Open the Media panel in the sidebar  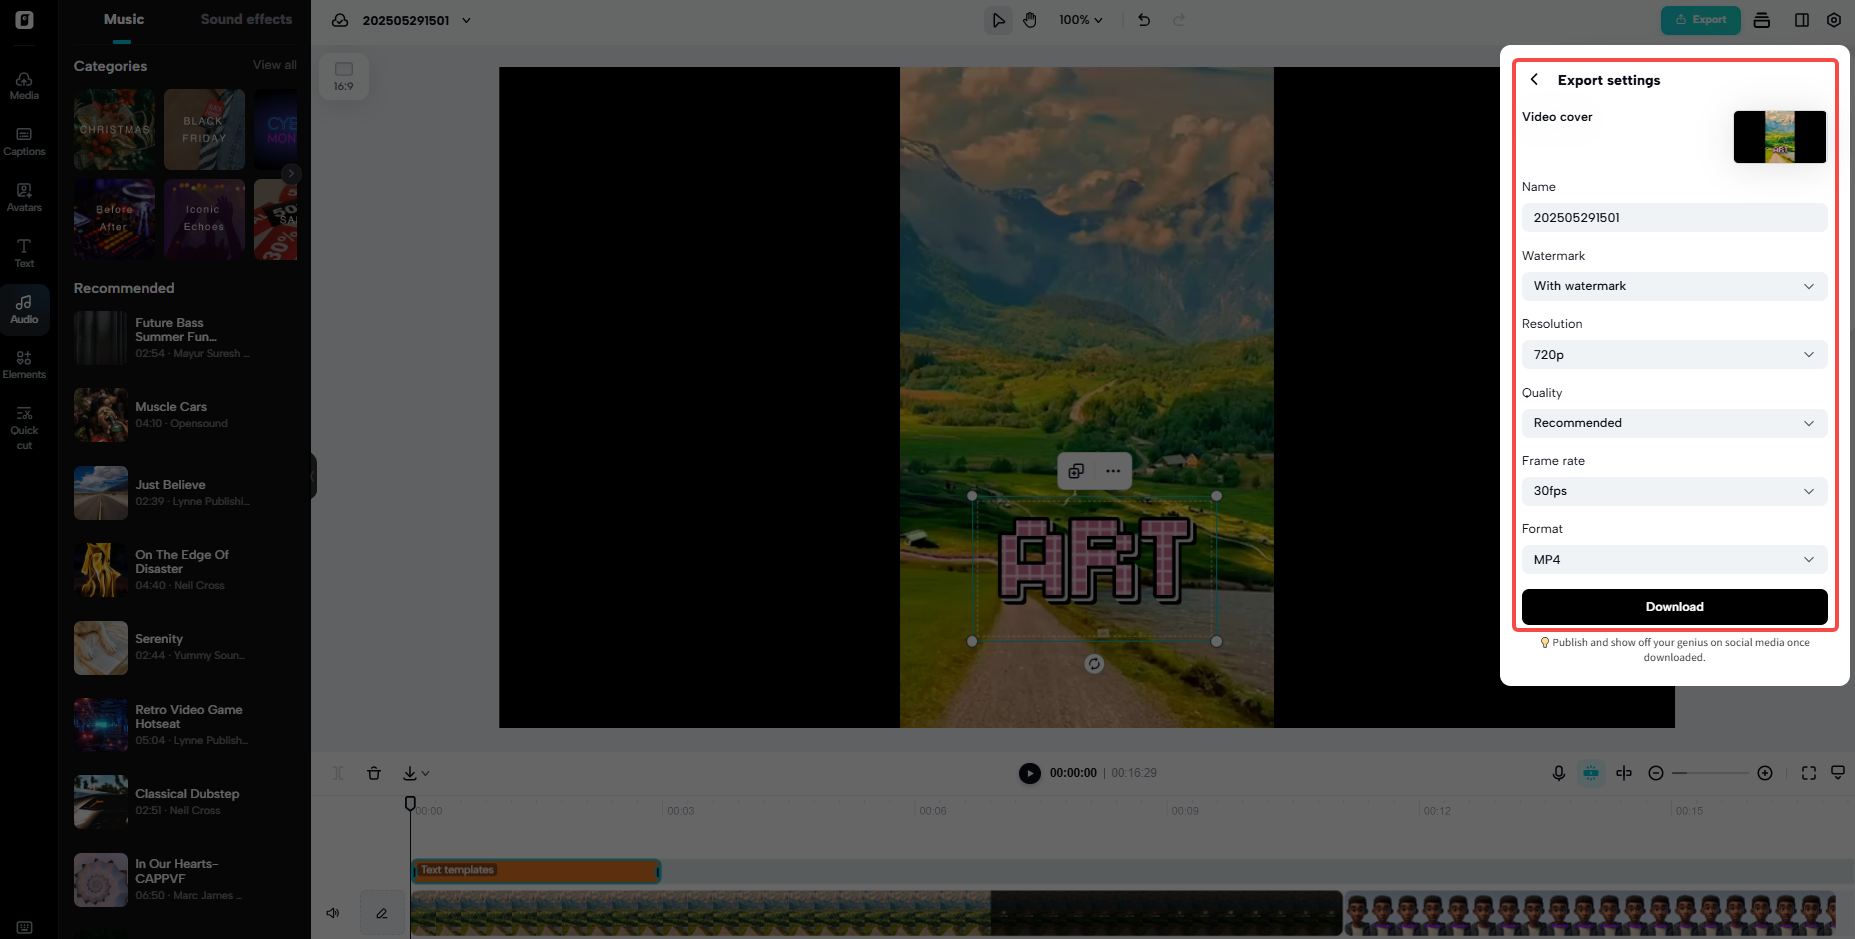click(24, 87)
